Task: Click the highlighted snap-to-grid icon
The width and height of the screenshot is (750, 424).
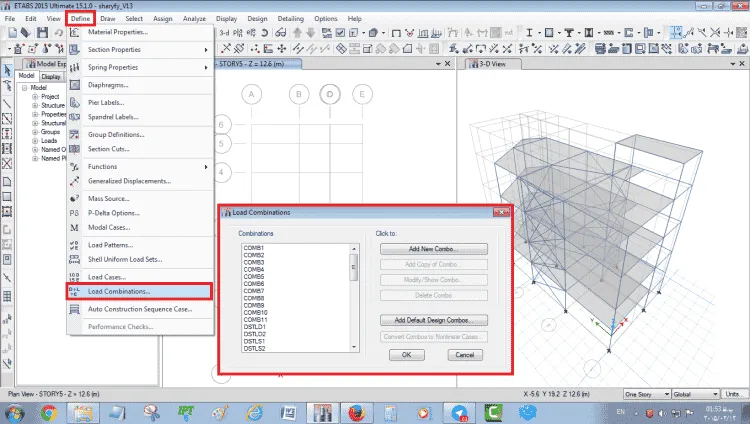Action: point(676,33)
